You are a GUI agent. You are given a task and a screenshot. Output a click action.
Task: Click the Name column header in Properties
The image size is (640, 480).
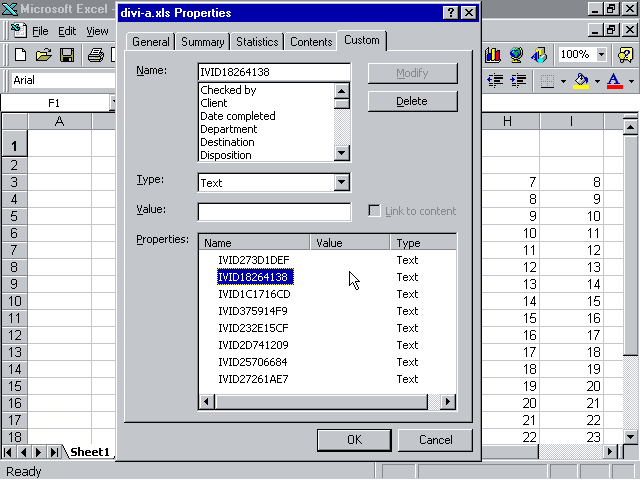click(x=254, y=243)
